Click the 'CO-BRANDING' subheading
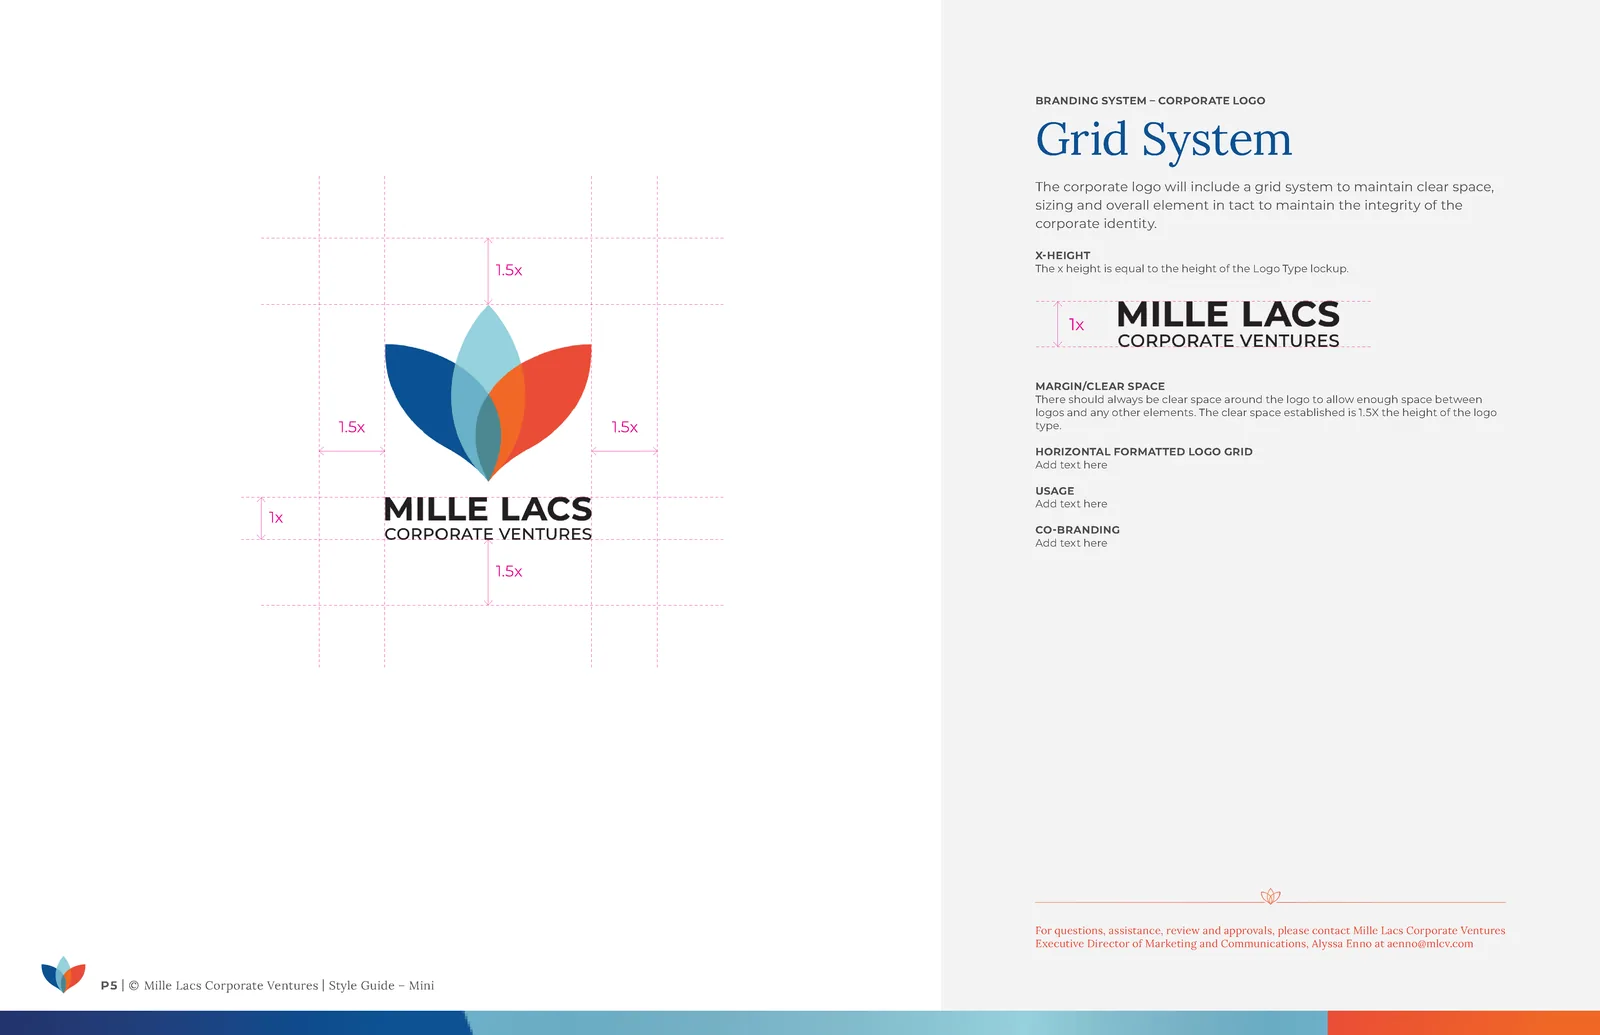The width and height of the screenshot is (1600, 1035). (x=1077, y=530)
